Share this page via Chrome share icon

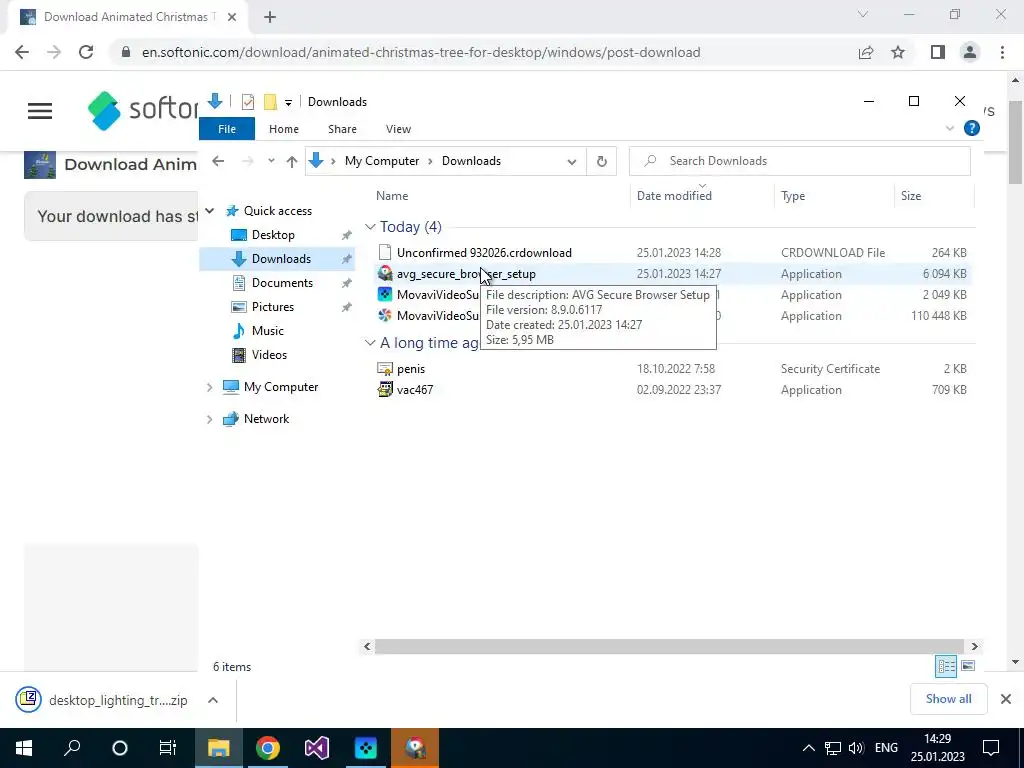tap(866, 52)
